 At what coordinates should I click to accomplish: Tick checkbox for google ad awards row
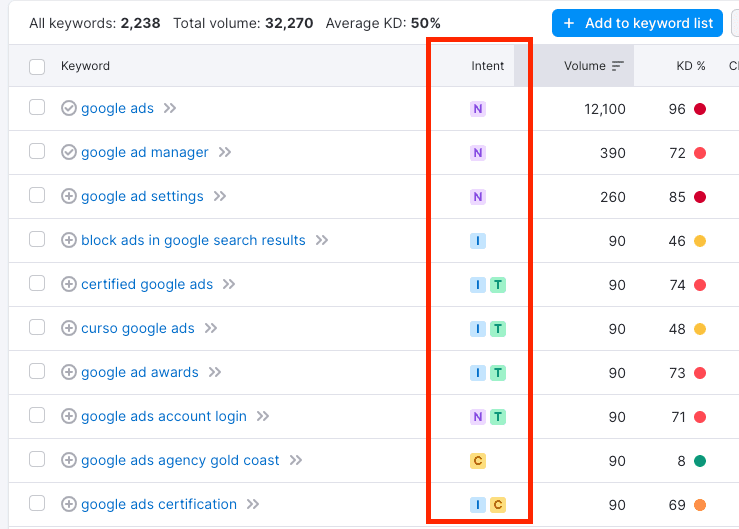point(37,372)
